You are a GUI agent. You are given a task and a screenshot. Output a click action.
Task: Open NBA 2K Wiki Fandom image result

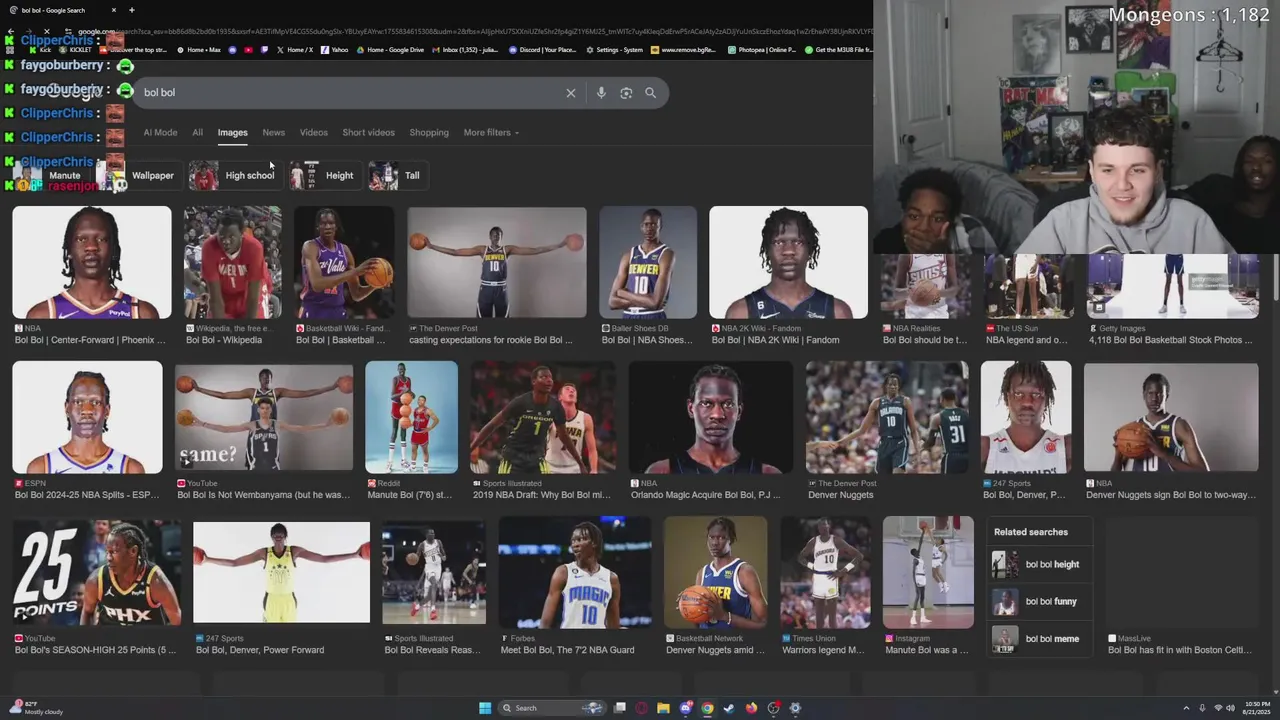click(788, 262)
